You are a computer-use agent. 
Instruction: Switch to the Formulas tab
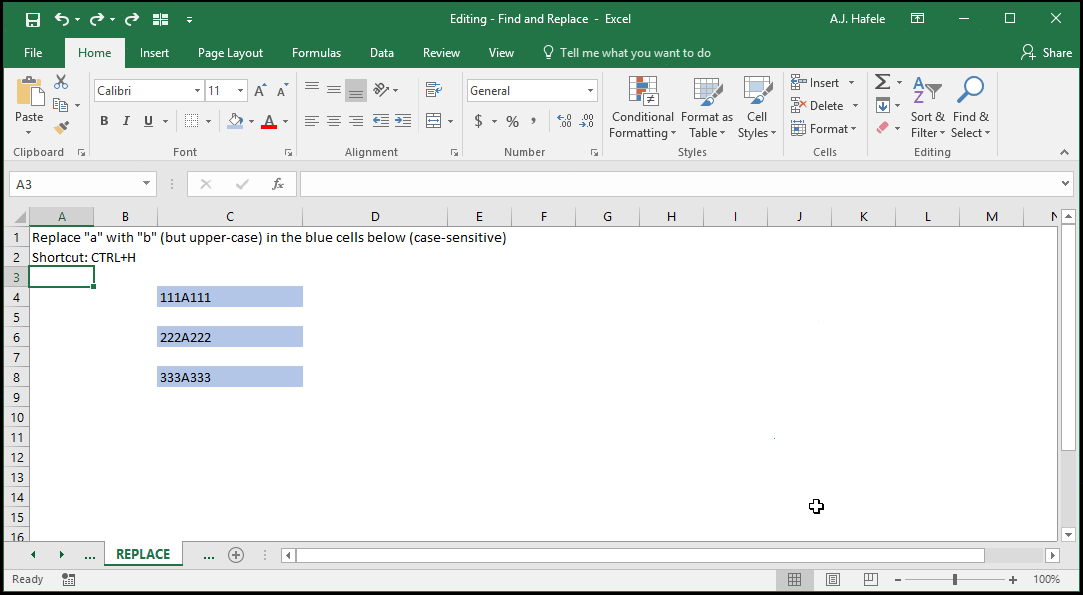tap(316, 53)
